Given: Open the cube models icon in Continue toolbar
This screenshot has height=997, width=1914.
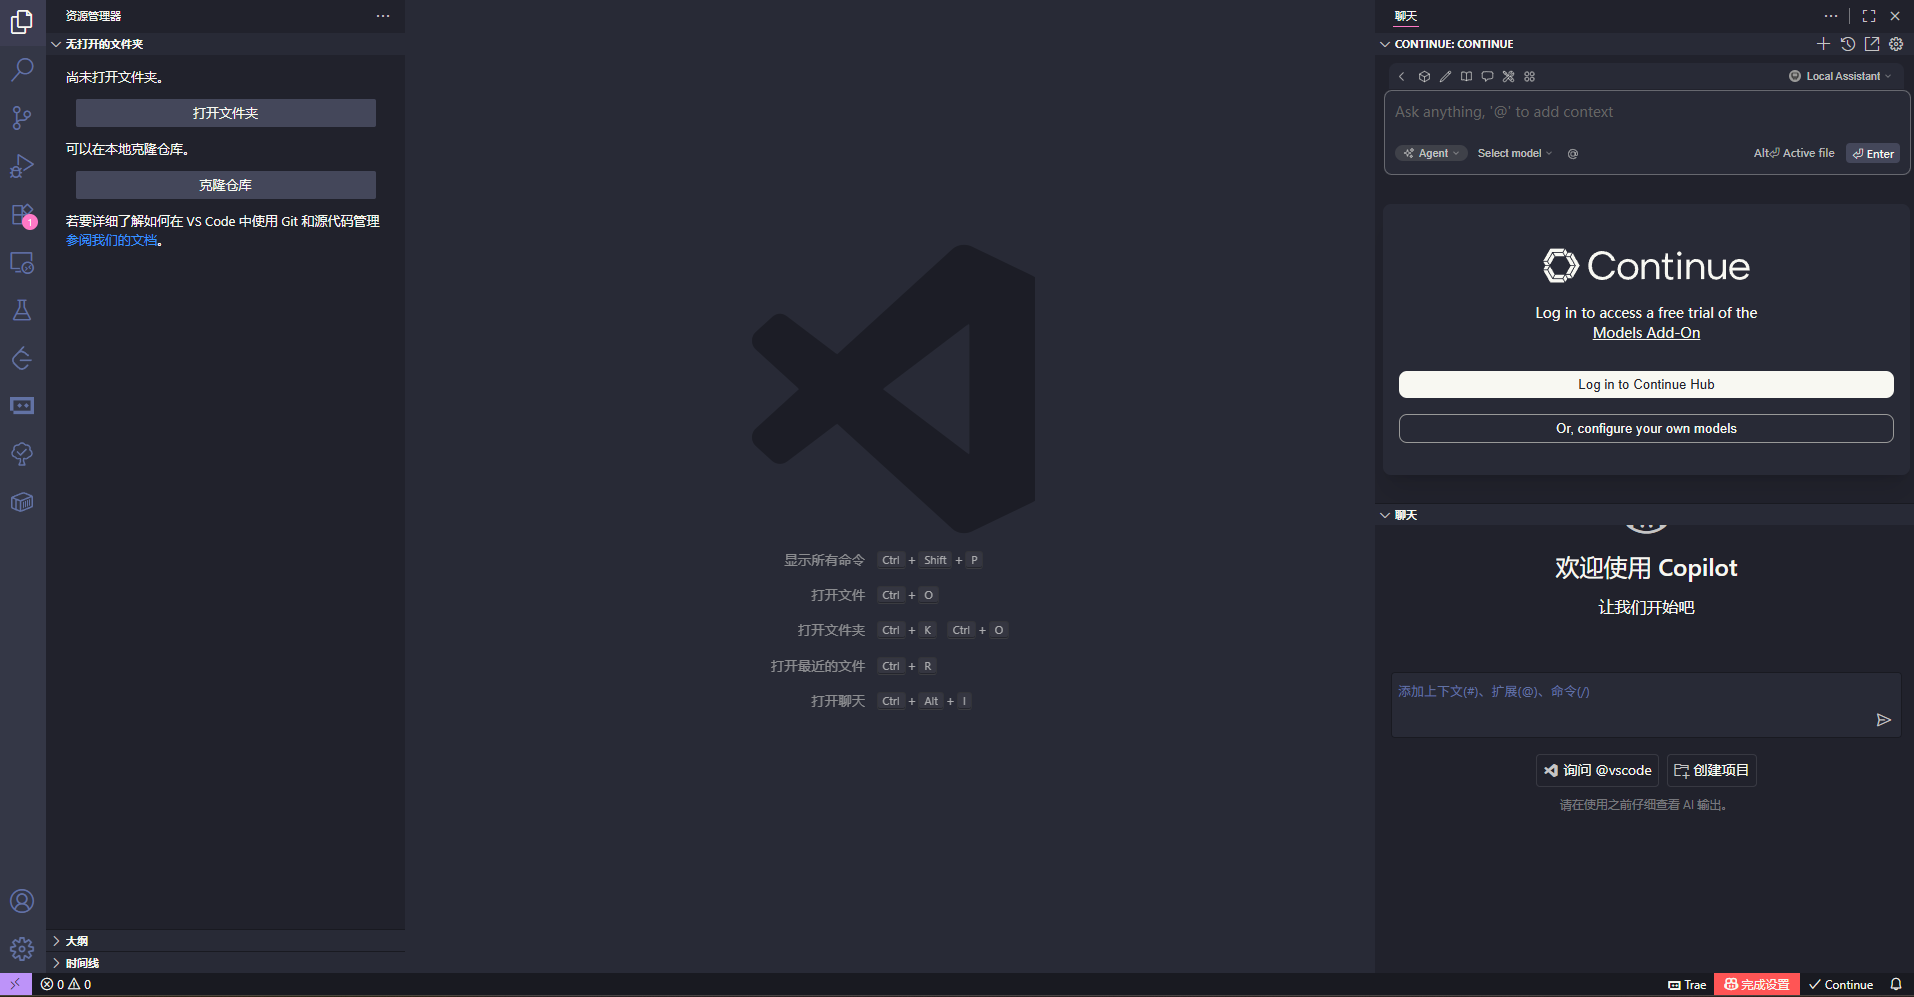Looking at the screenshot, I should [x=1424, y=76].
